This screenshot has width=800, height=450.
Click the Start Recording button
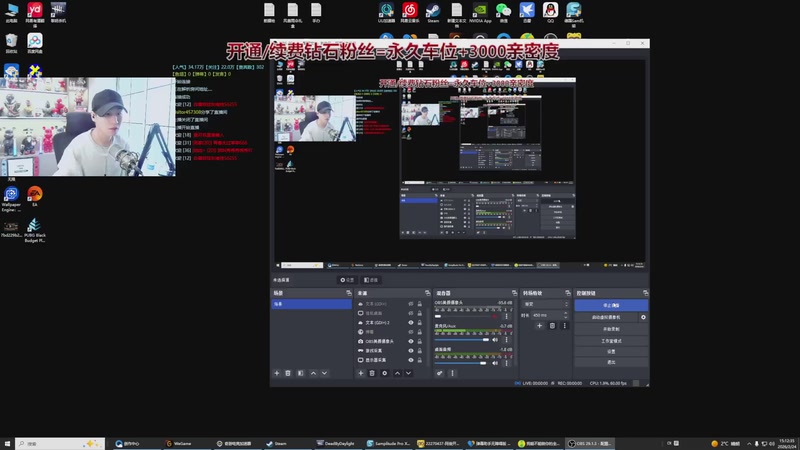(611, 329)
